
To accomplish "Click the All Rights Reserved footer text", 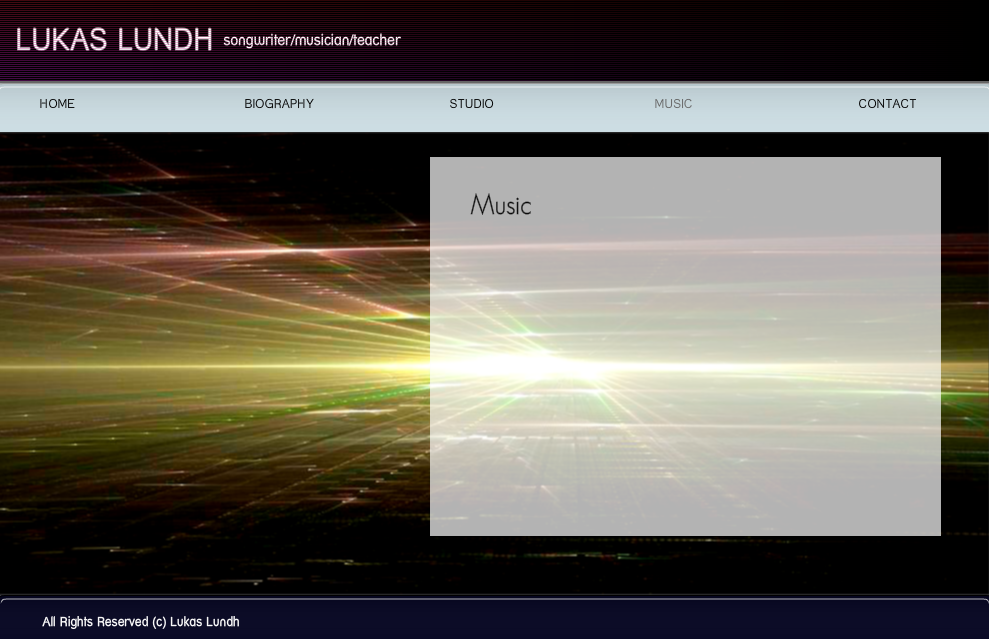I will tap(141, 621).
